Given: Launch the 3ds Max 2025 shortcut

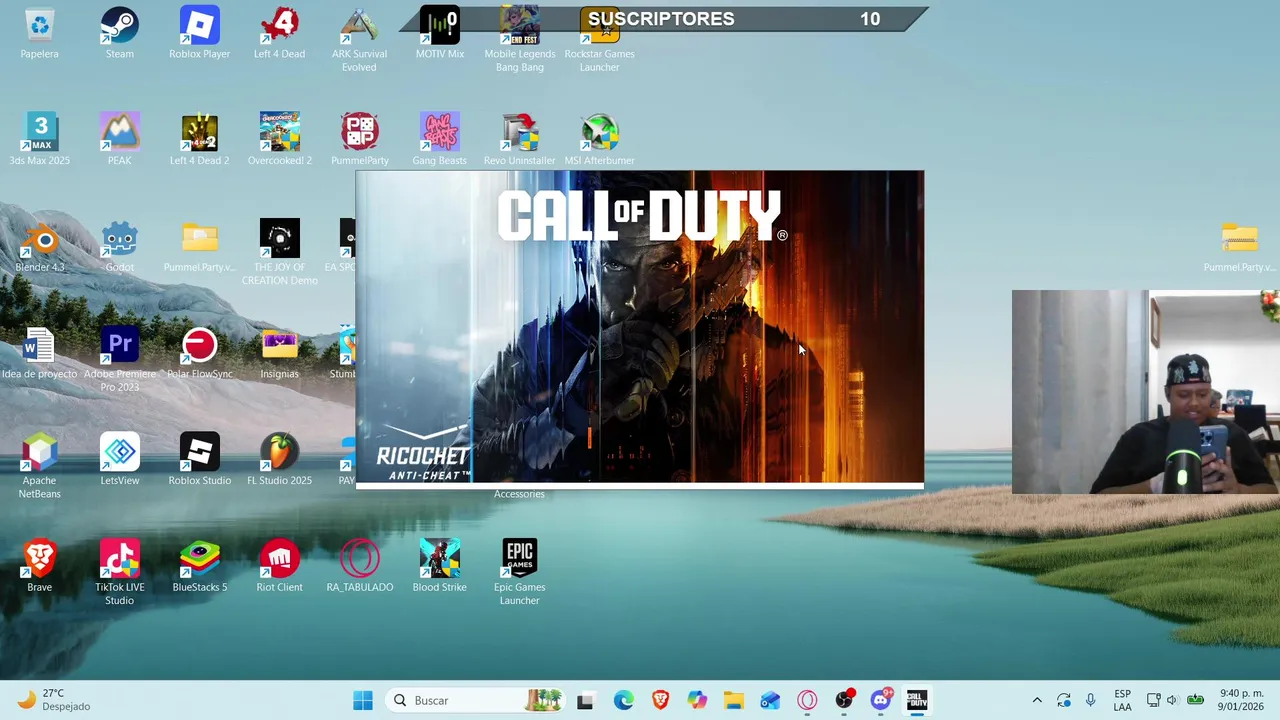Looking at the screenshot, I should (39, 140).
